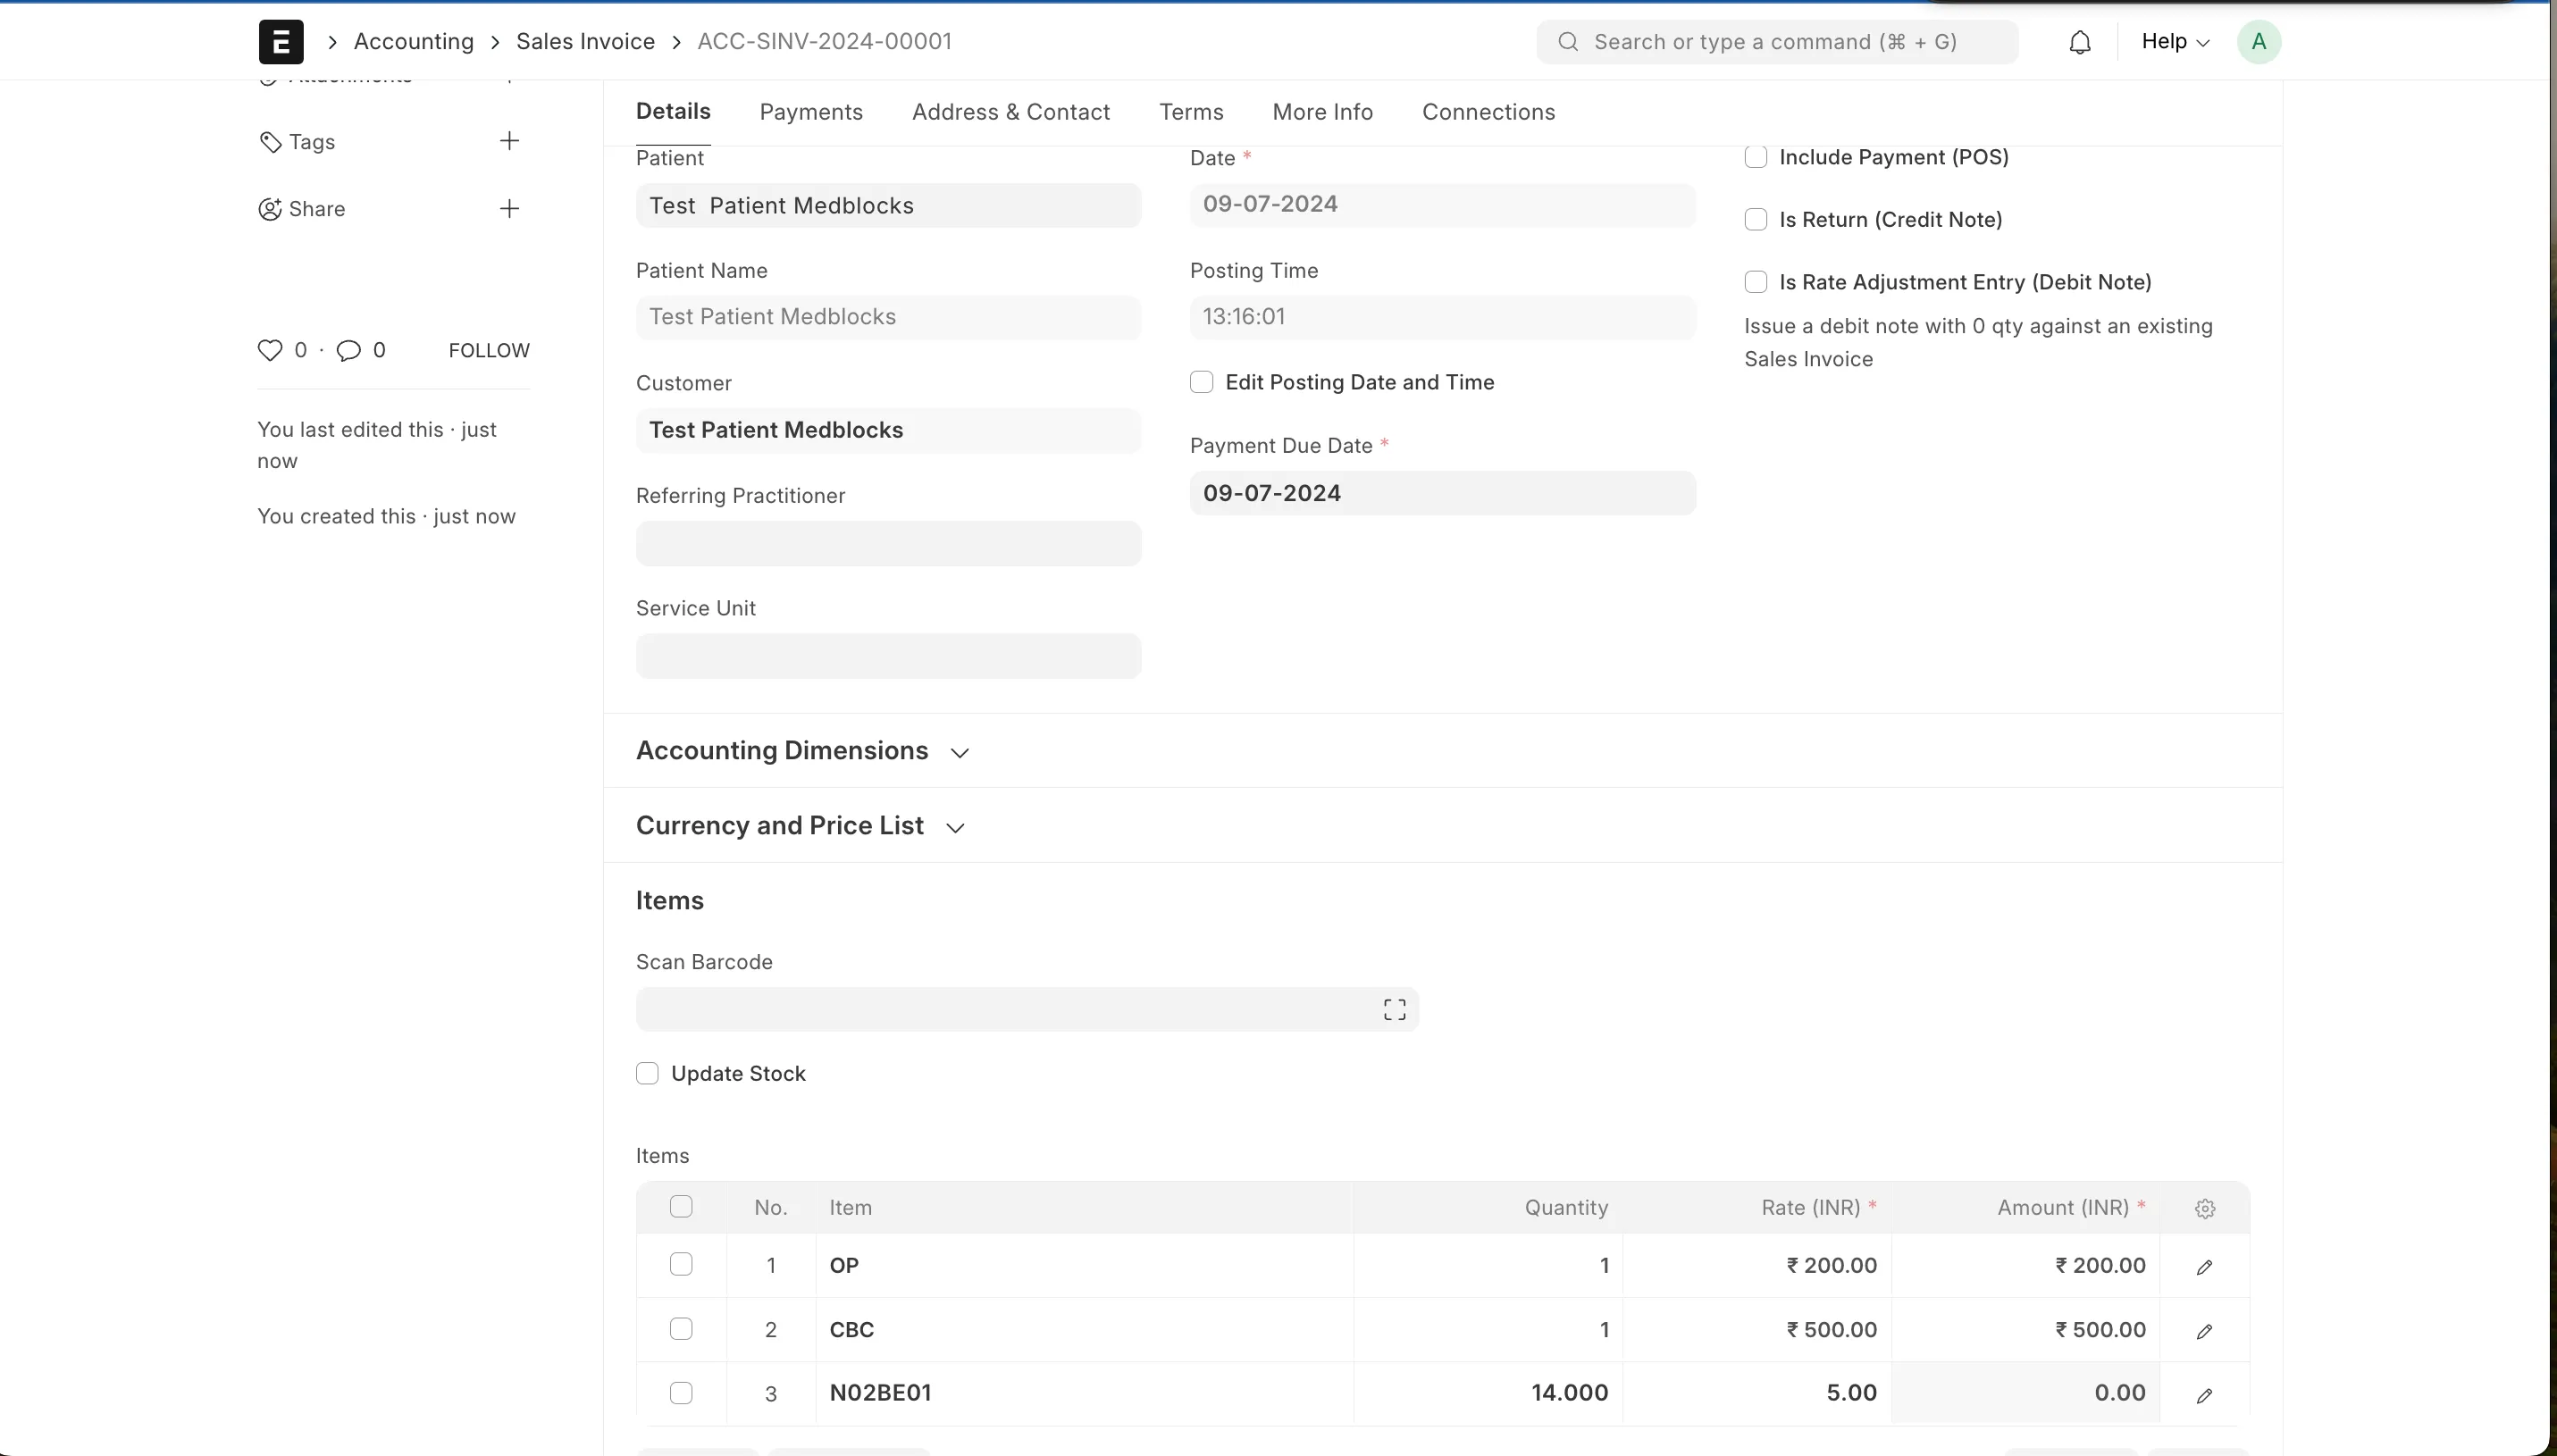Image resolution: width=2557 pixels, height=1456 pixels.
Task: Click the FOLLOW link
Action: [x=488, y=349]
